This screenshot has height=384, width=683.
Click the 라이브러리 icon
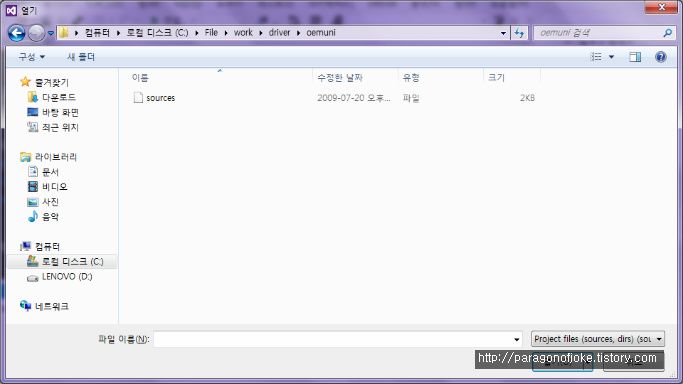tap(26, 157)
